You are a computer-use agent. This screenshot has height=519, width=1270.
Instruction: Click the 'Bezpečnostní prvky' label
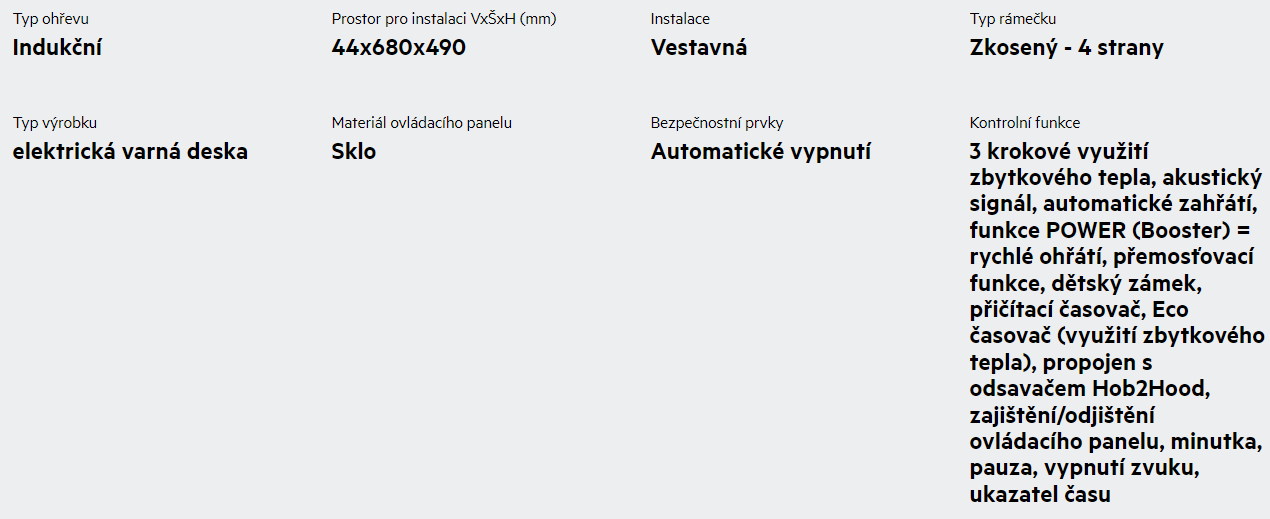717,123
